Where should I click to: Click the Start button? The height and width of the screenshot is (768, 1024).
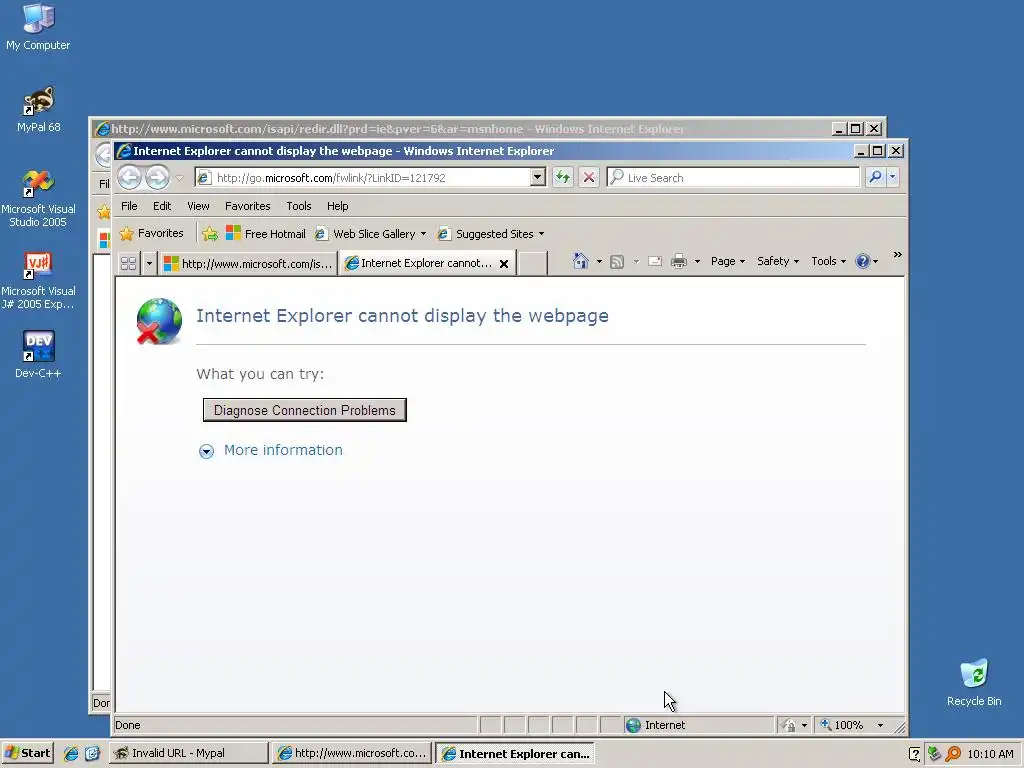[27, 753]
